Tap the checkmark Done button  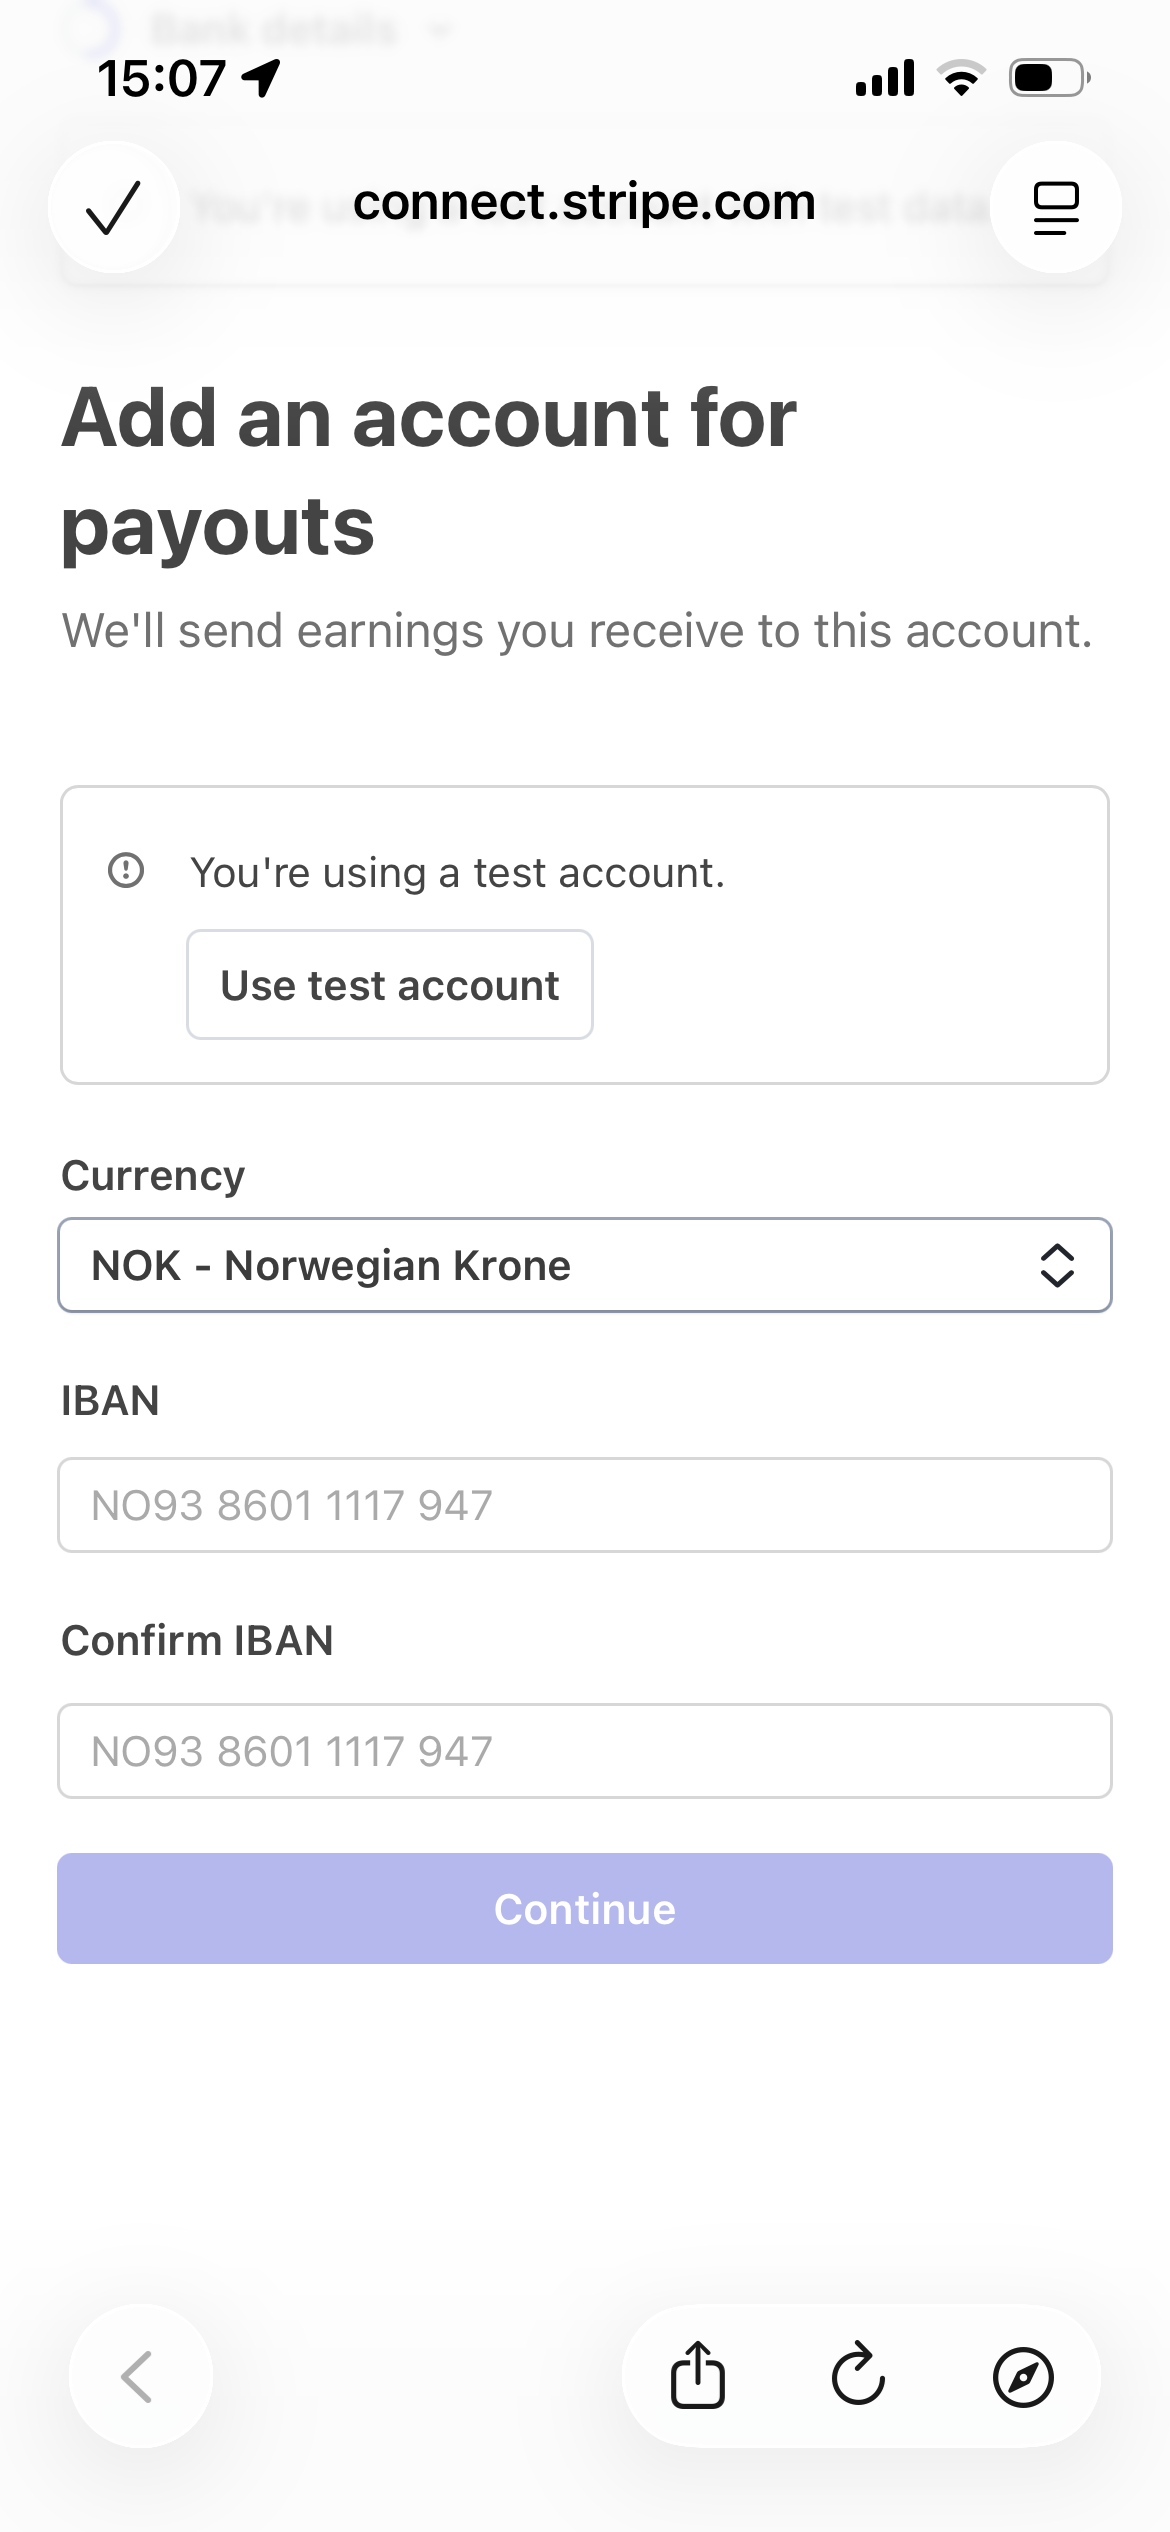(x=113, y=207)
